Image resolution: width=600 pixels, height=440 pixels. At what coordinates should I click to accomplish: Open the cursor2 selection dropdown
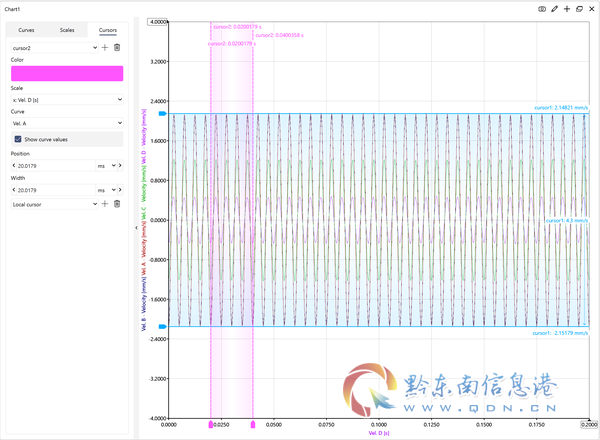(55, 48)
